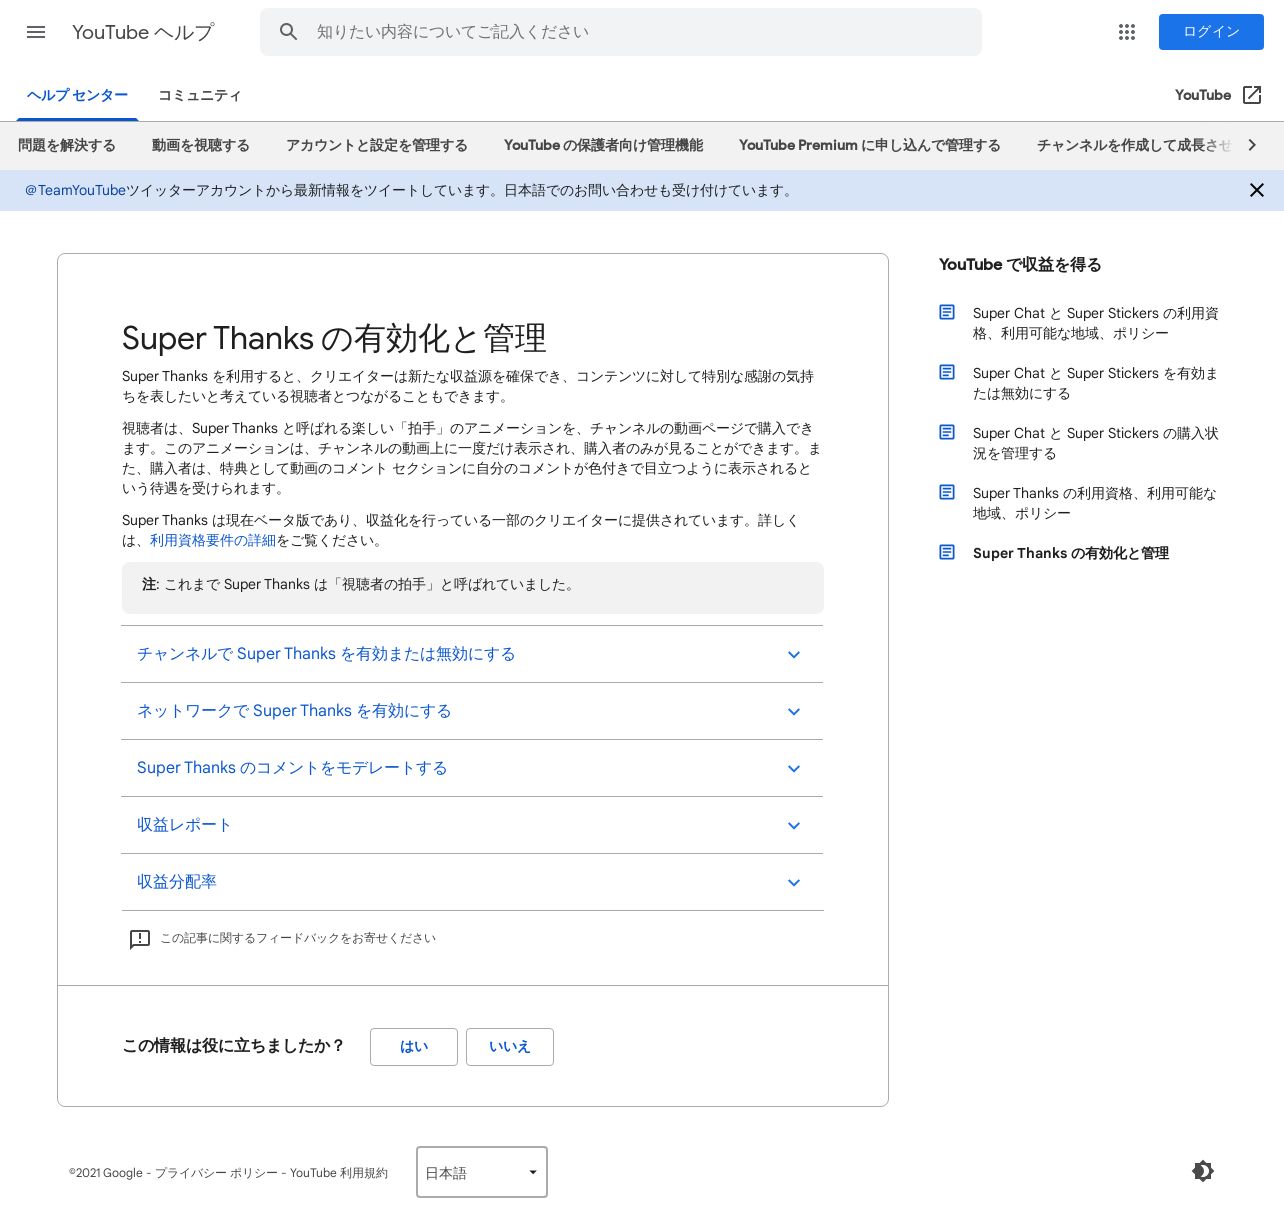Open the 問題を解決する topic

click(67, 145)
